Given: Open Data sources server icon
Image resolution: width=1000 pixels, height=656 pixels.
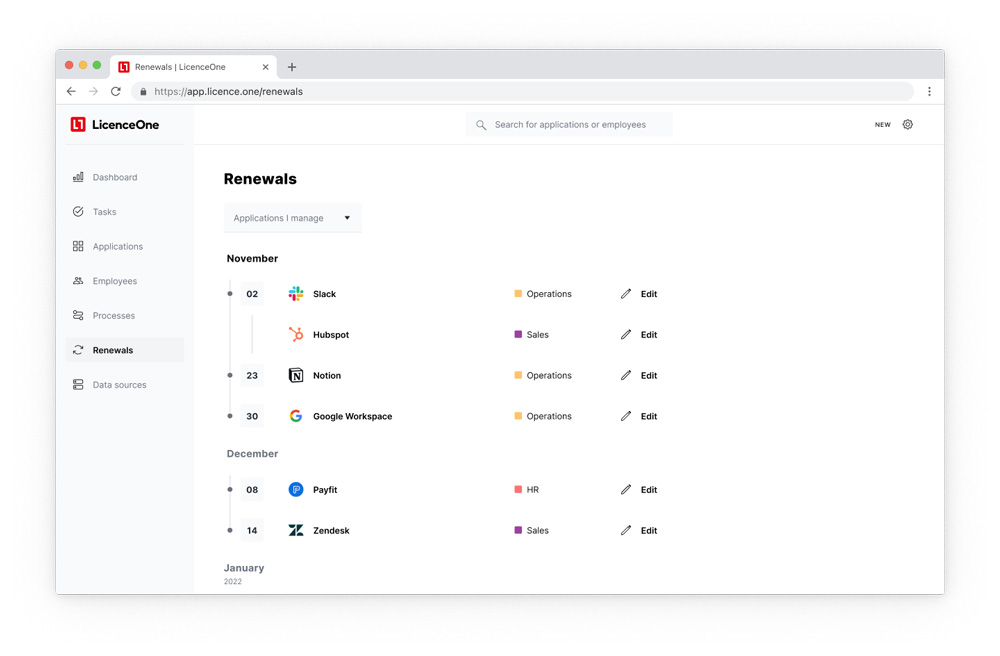Looking at the screenshot, I should click(78, 384).
